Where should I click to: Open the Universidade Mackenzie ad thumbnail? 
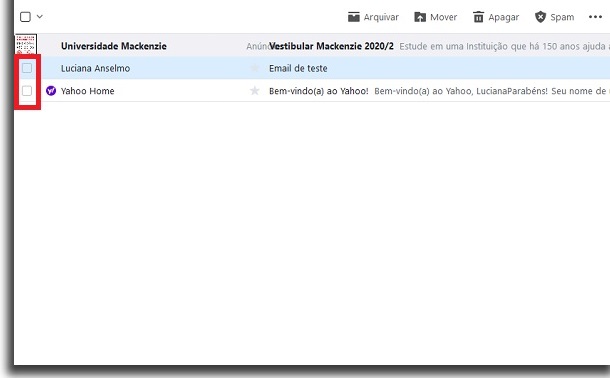click(26, 44)
